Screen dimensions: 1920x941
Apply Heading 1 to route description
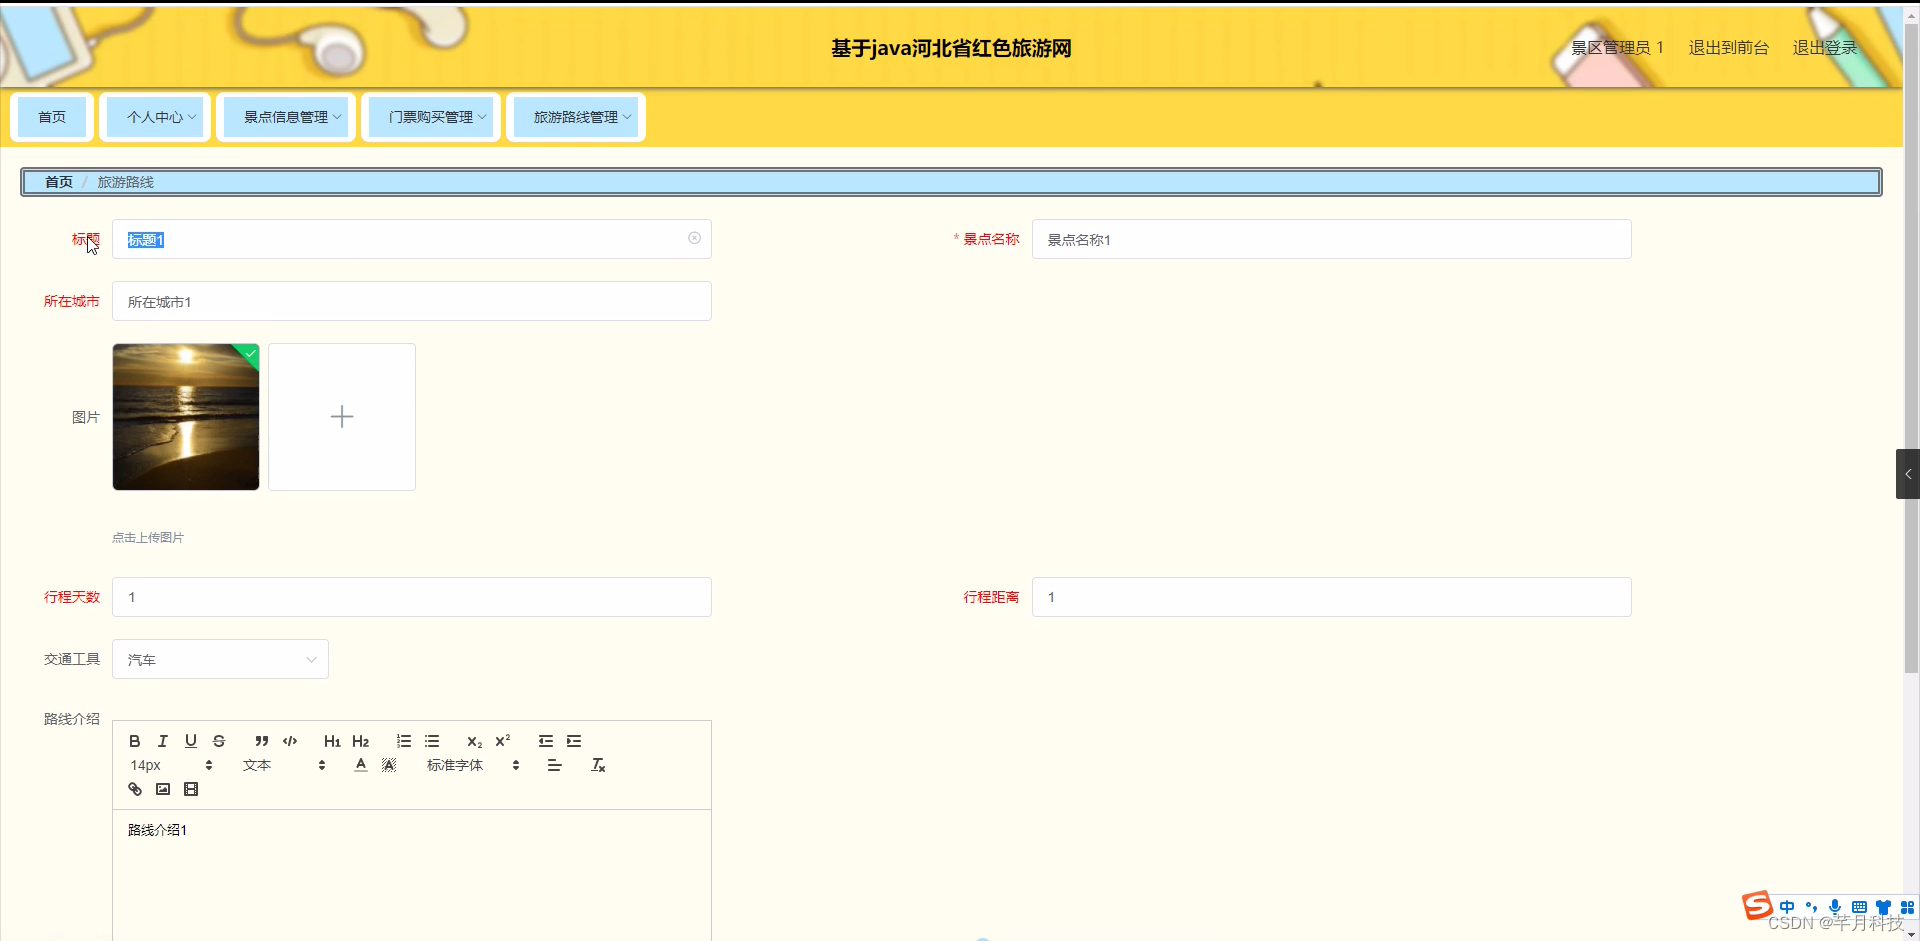331,740
